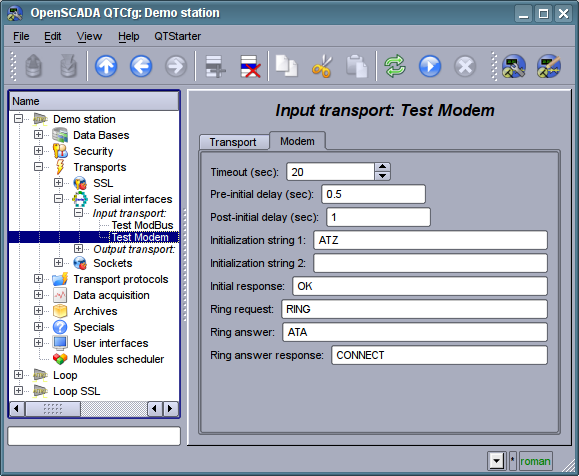Expand the Output transport tree node
Screen dimensions: 579x476
(x=78, y=248)
